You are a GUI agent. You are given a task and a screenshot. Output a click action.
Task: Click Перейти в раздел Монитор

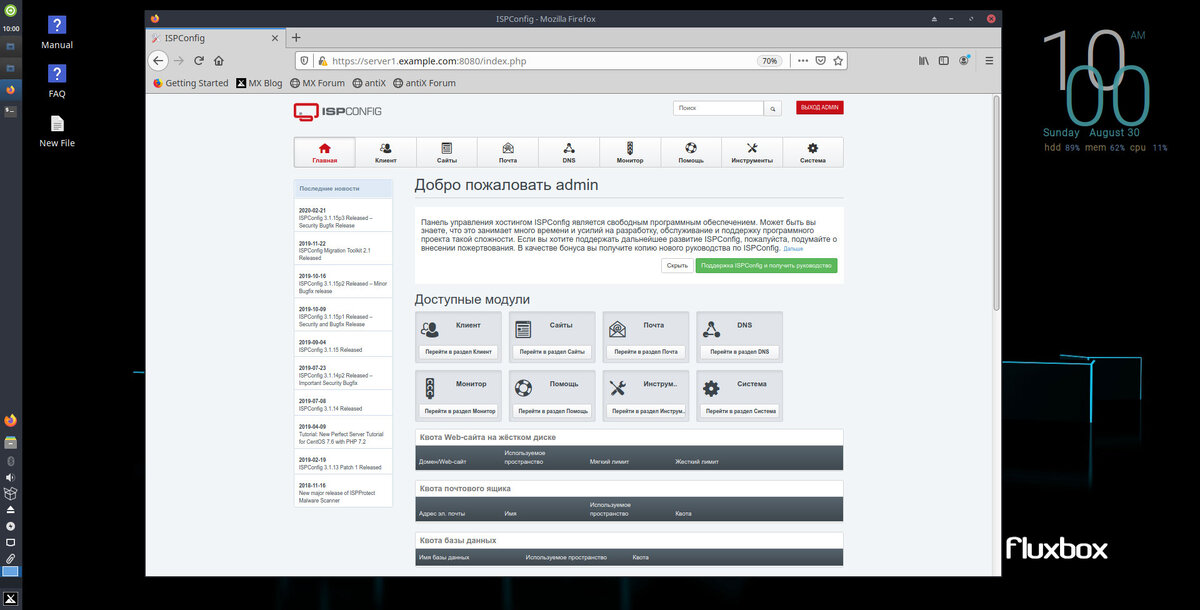(x=458, y=411)
